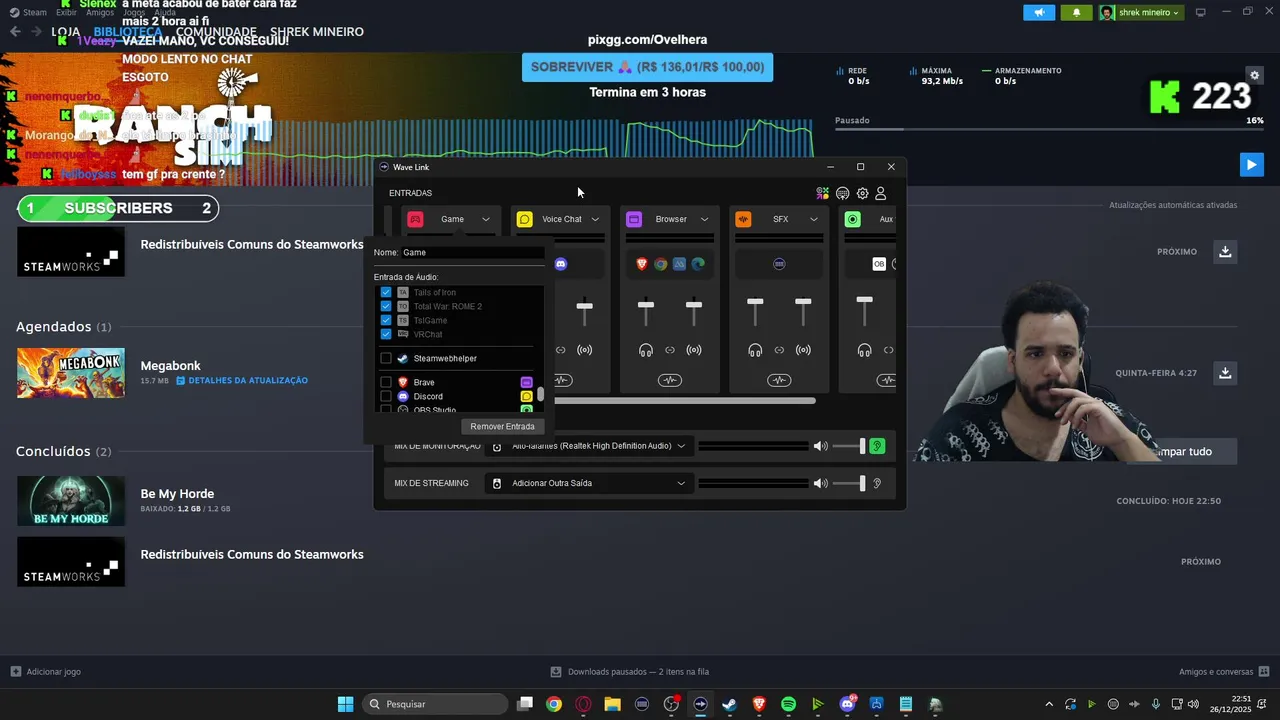Click the Discord app icon in Voice Chat channel
Image resolution: width=1280 pixels, height=720 pixels.
tap(561, 264)
